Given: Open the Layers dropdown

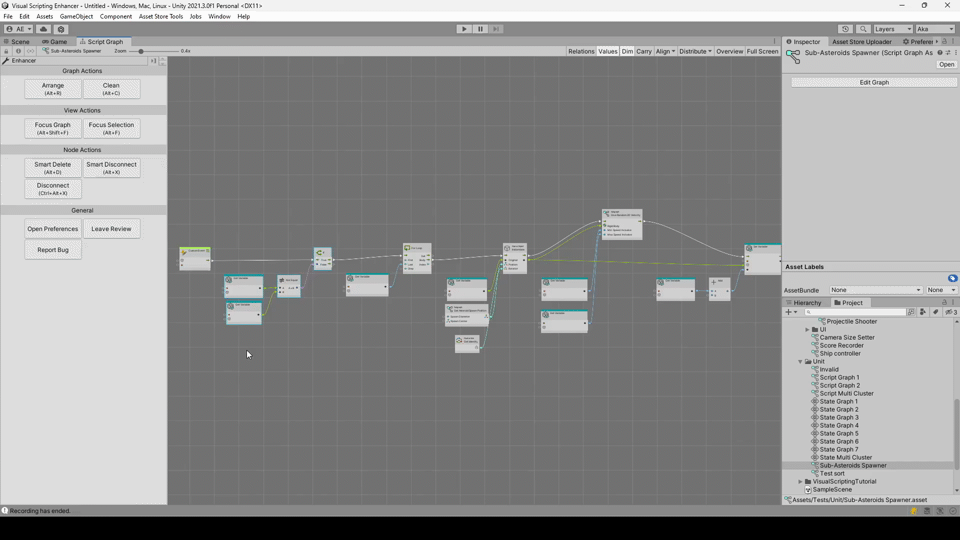Looking at the screenshot, I should click(893, 29).
